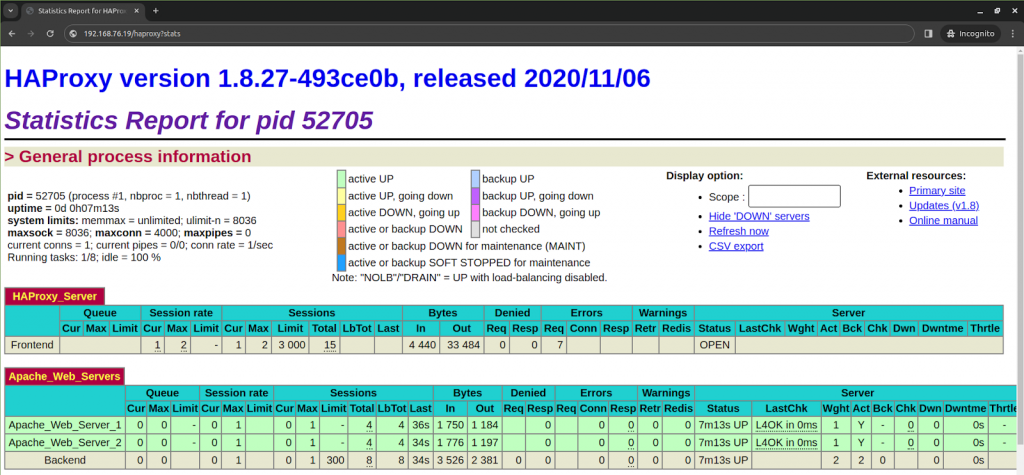Click the HAProxy version heading
The height and width of the screenshot is (475, 1024).
tap(328, 78)
